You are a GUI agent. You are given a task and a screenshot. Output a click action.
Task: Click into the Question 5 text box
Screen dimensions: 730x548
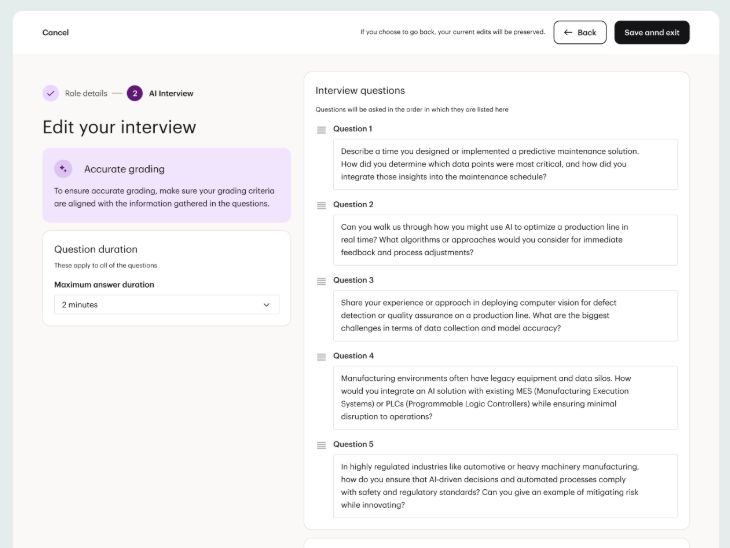[x=505, y=486]
